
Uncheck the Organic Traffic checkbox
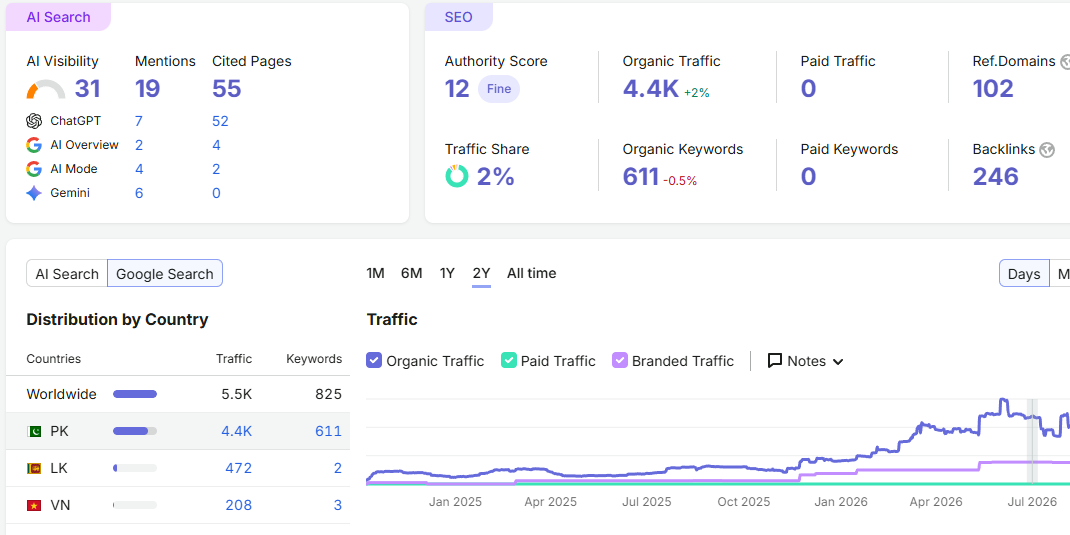pos(373,360)
